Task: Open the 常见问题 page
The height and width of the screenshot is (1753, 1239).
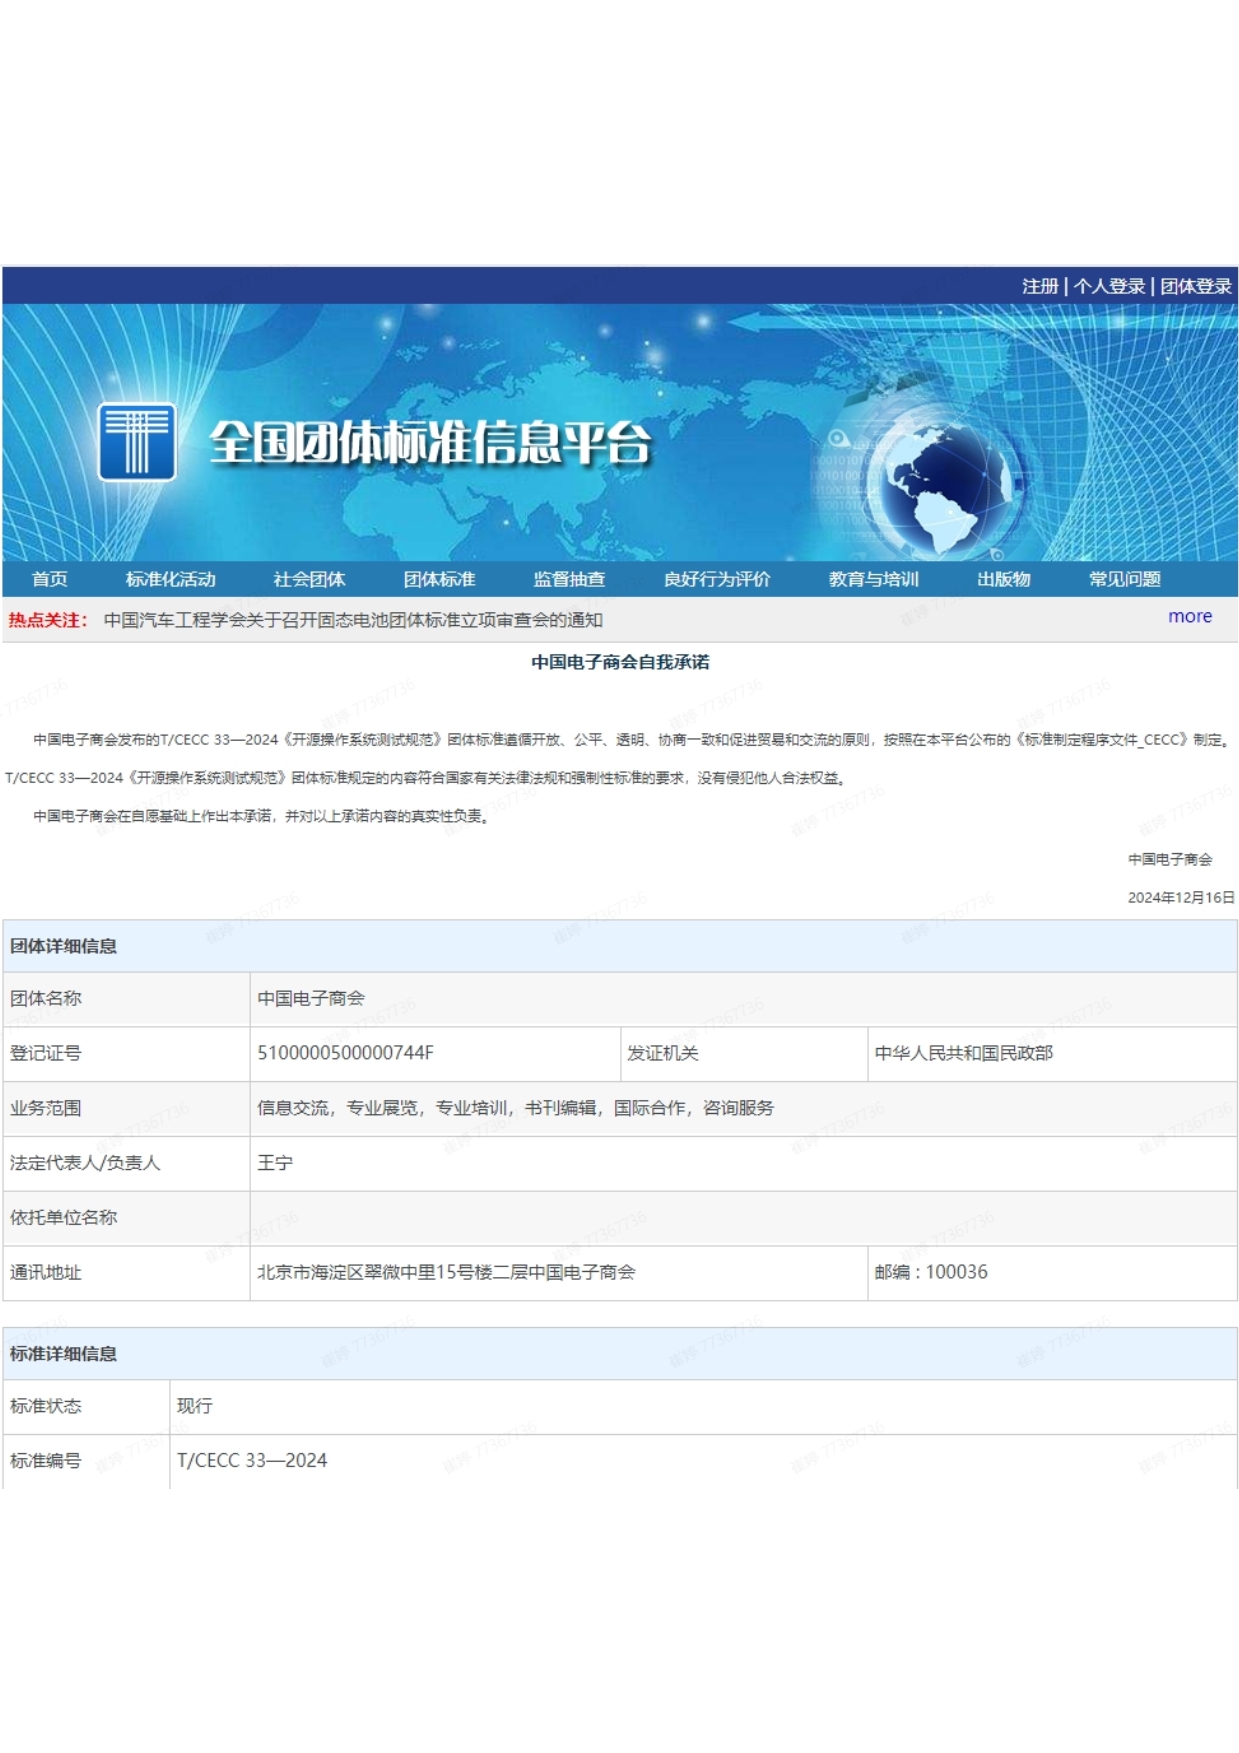Action: click(1125, 579)
